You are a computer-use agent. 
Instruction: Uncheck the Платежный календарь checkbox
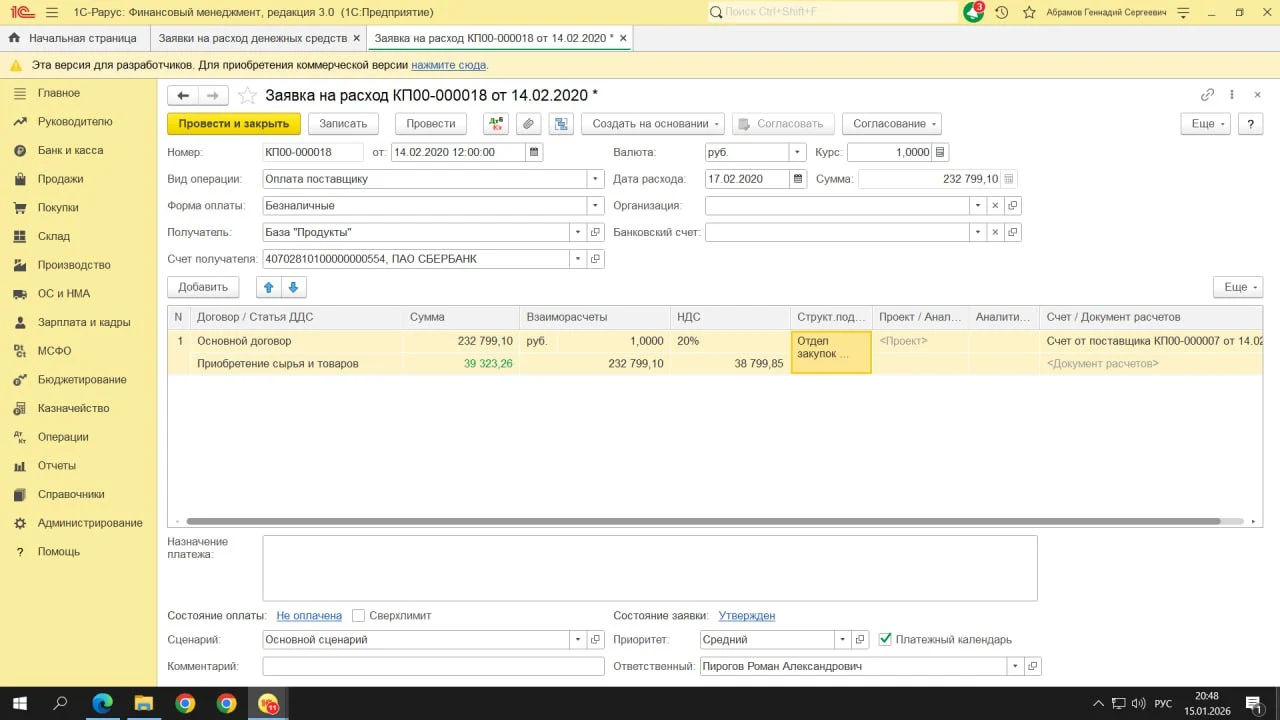885,639
